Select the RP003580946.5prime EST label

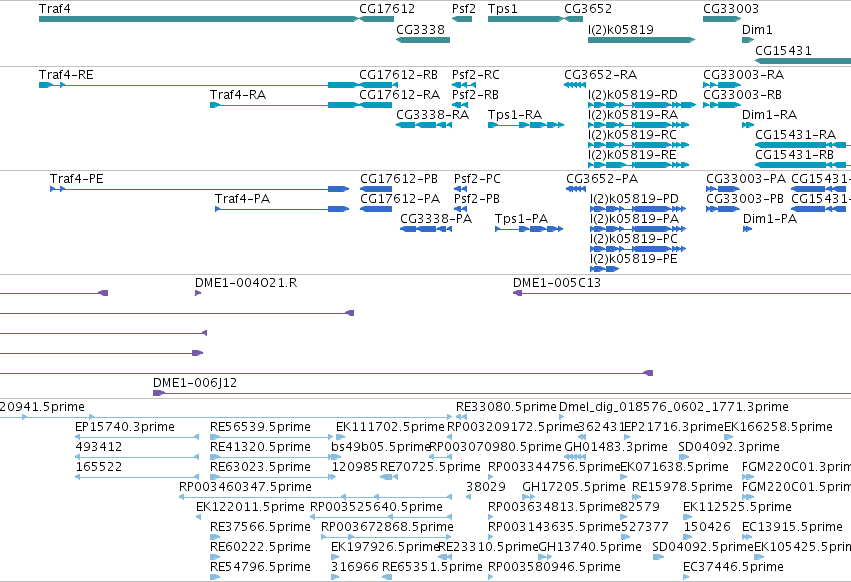554,567
